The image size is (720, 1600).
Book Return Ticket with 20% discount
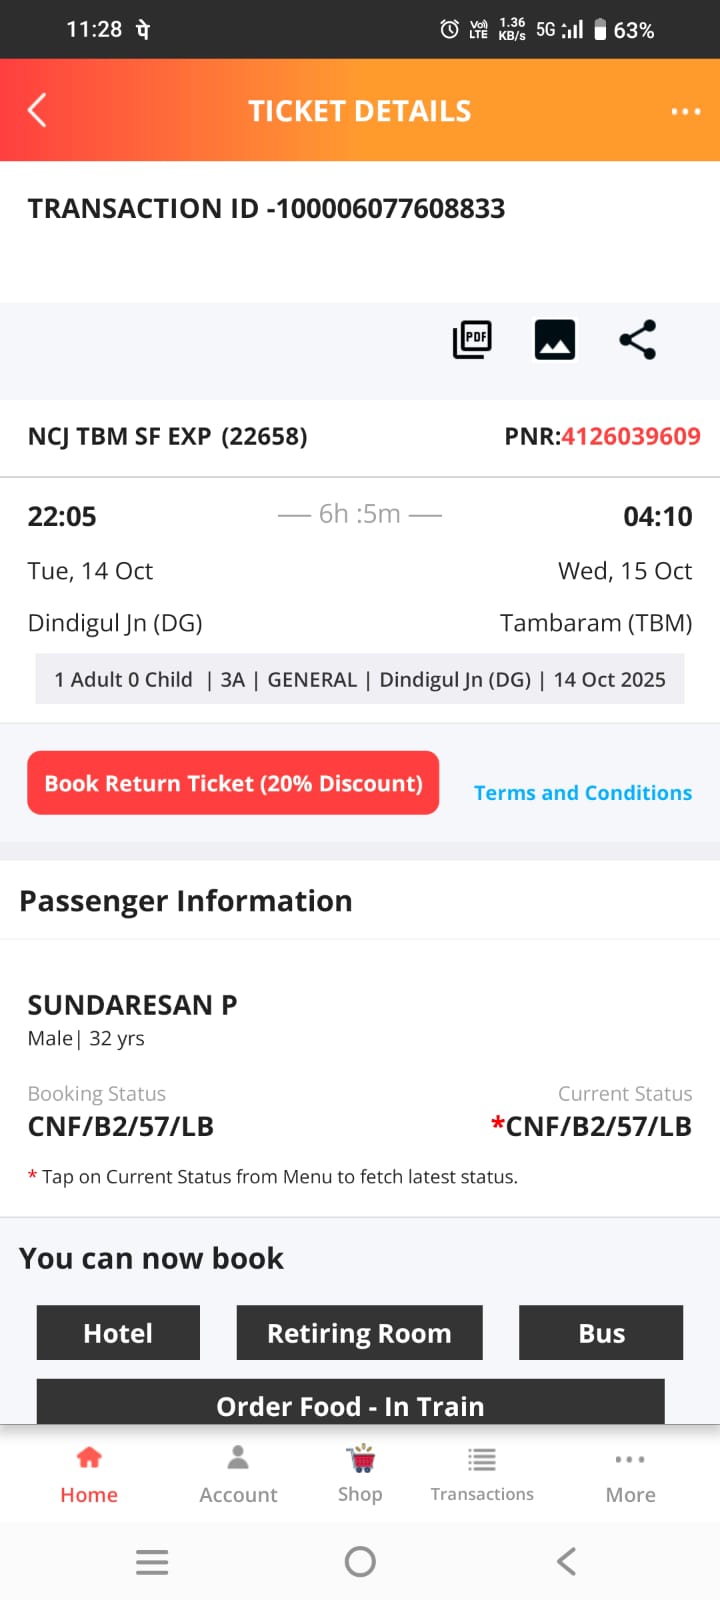point(233,783)
